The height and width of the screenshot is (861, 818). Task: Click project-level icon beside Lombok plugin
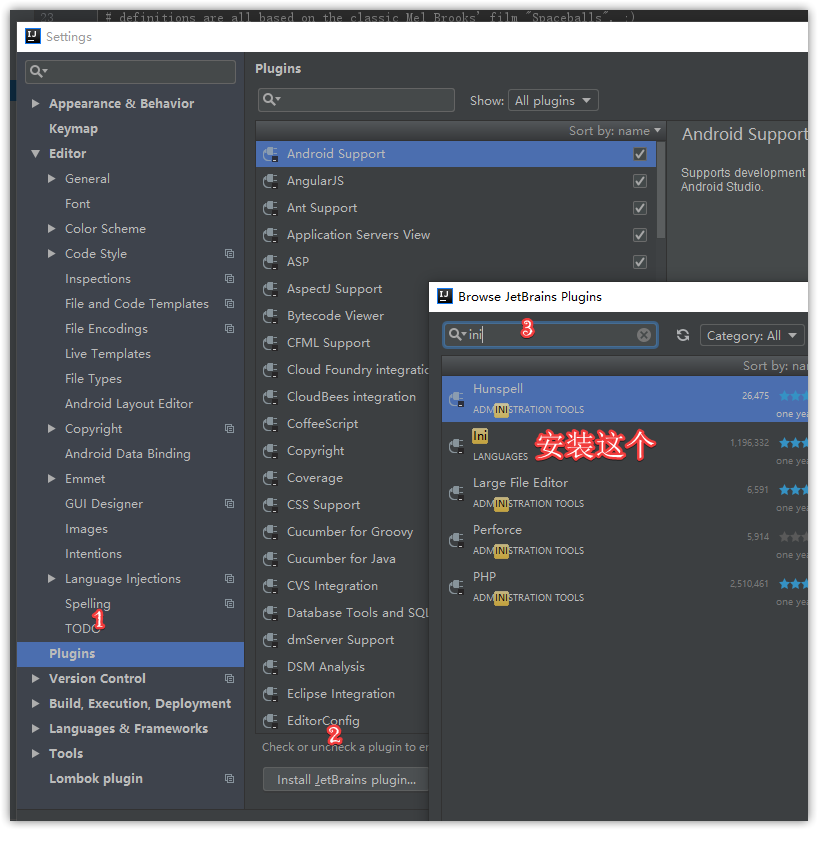coord(229,779)
